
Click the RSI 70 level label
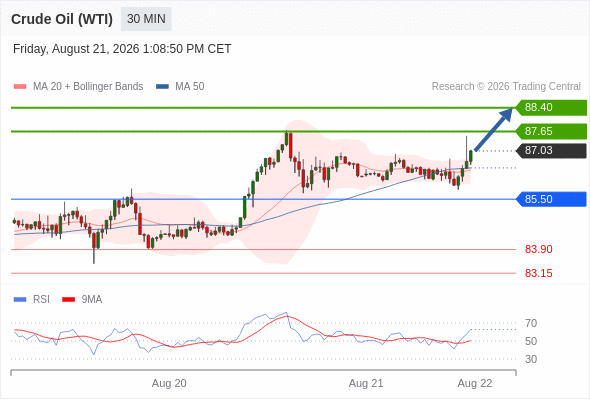[531, 323]
